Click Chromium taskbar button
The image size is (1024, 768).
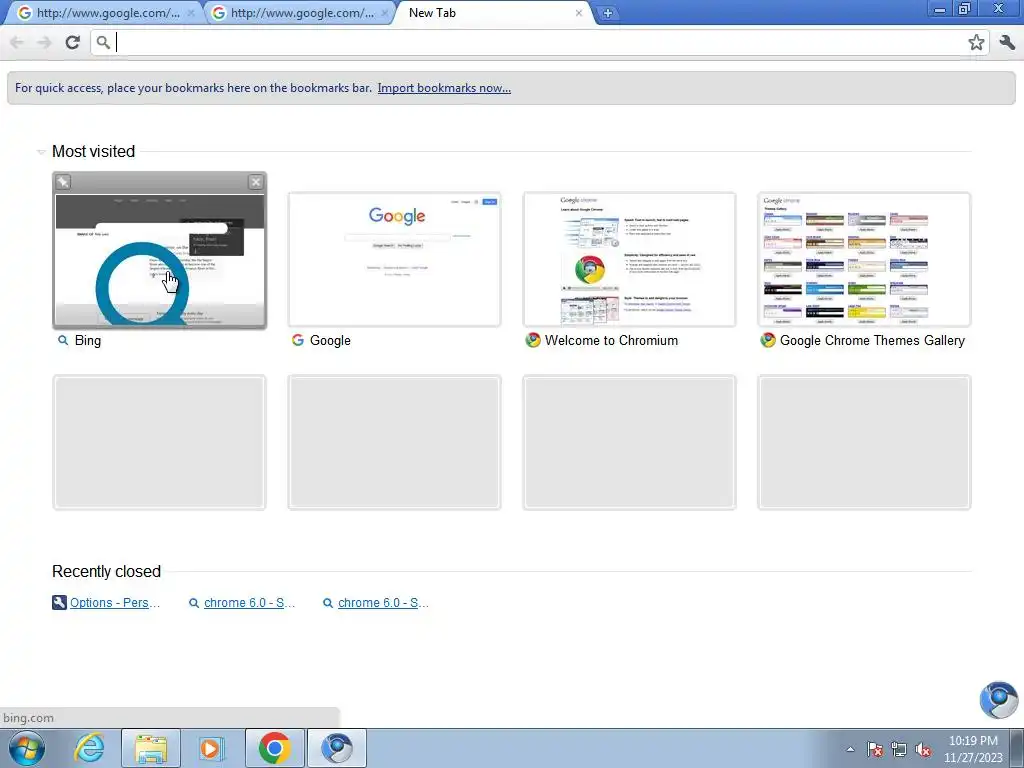tap(337, 748)
